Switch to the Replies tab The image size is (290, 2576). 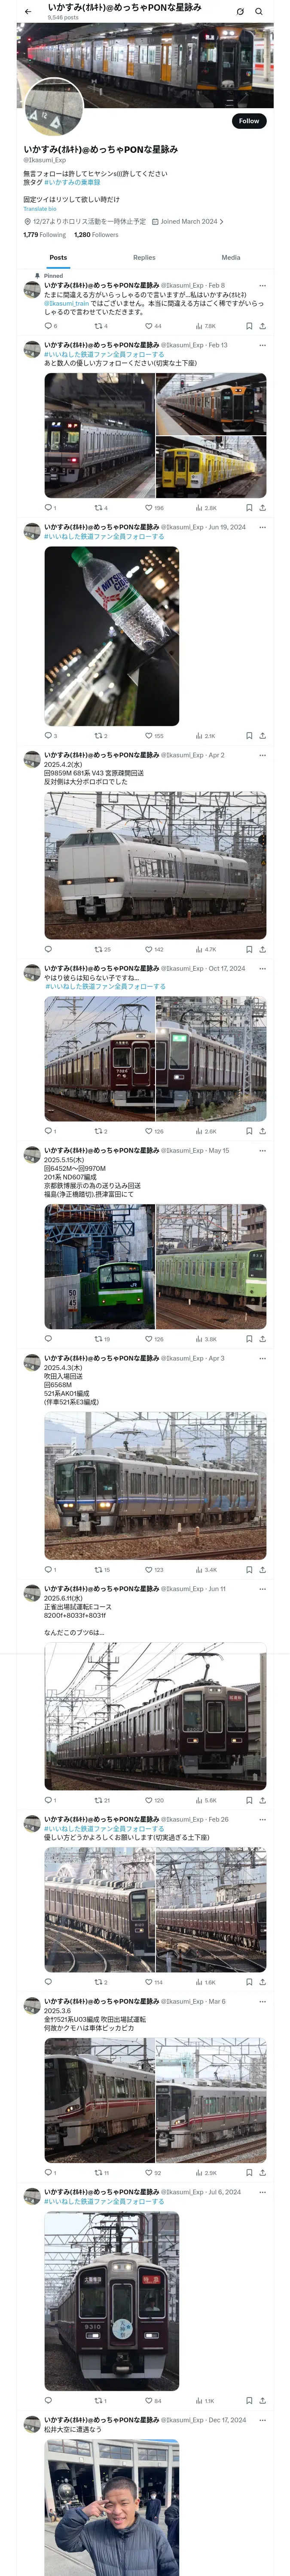(144, 258)
